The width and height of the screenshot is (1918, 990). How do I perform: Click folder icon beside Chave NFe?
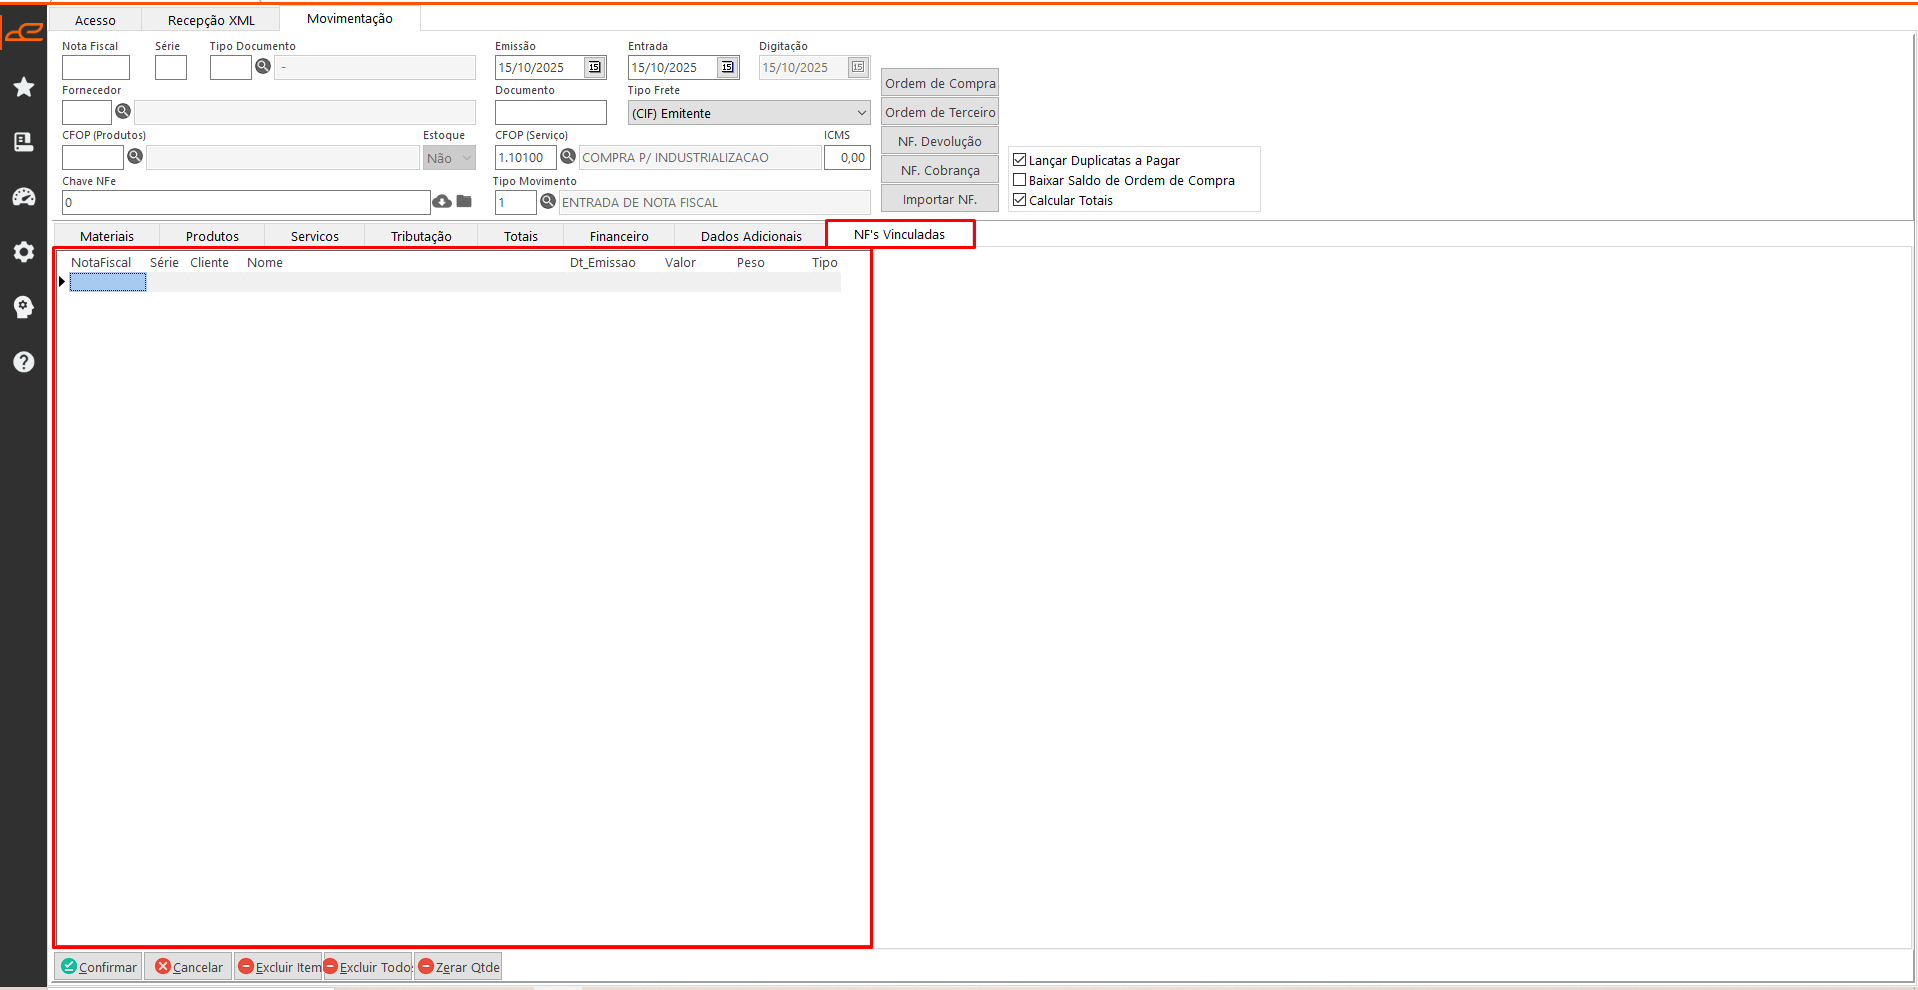[x=464, y=202]
